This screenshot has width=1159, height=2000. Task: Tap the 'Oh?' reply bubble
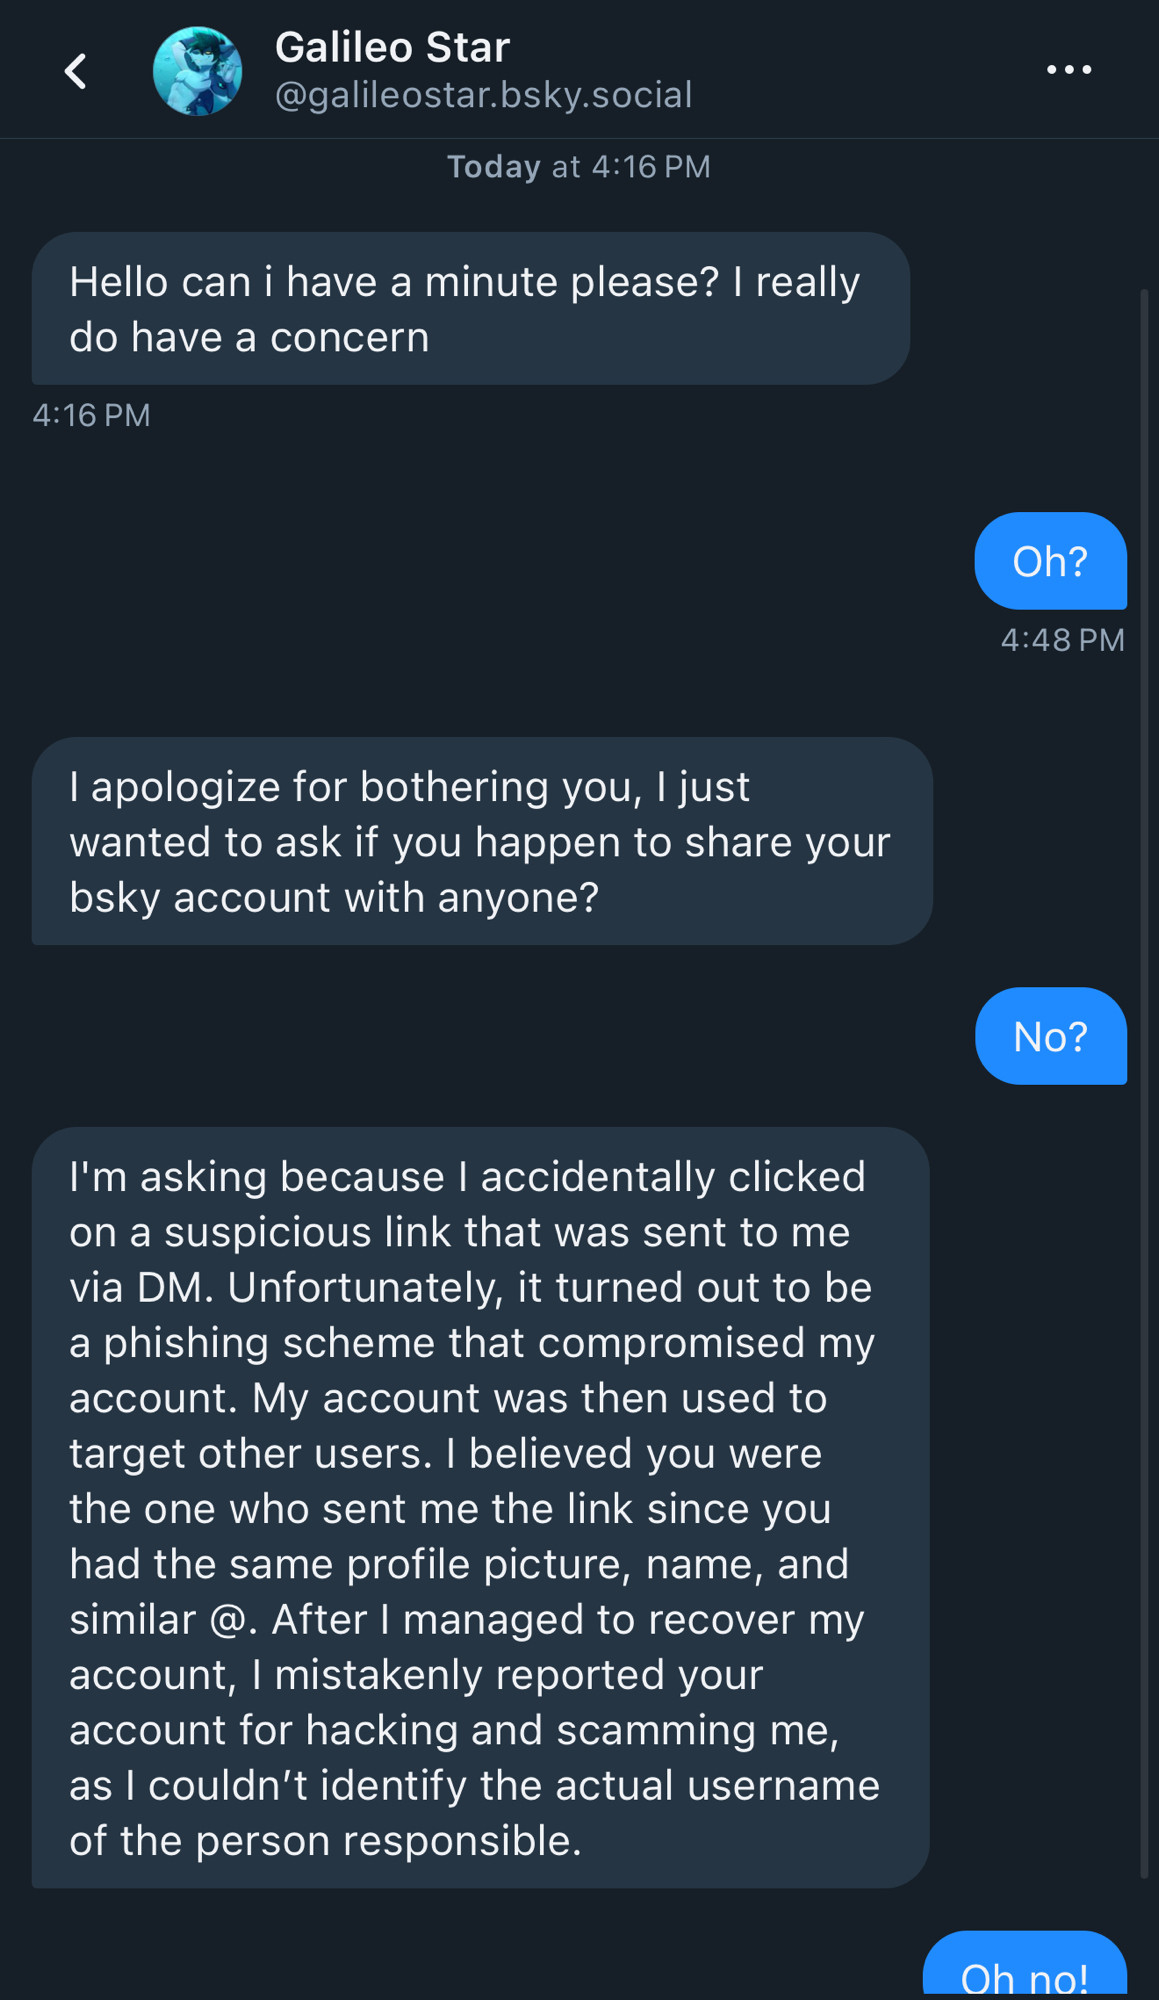(1050, 561)
